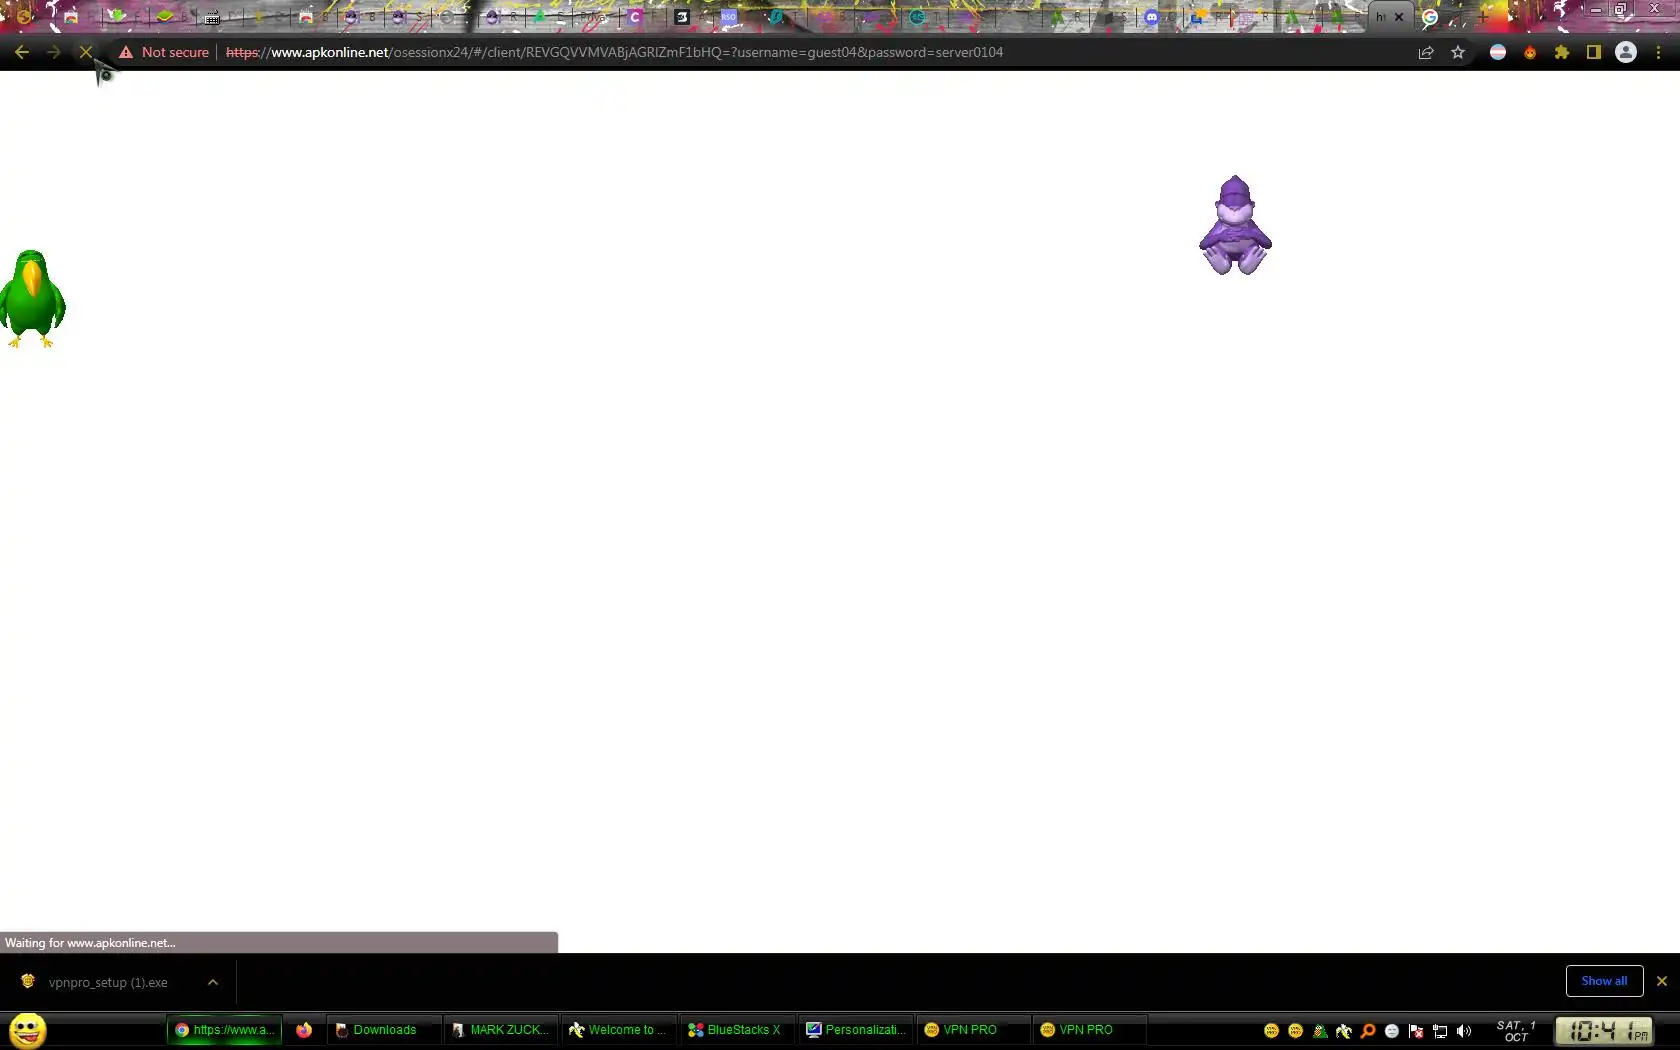Switch to the Discord tab
Viewport: 1680px width, 1050px height.
(x=1152, y=17)
